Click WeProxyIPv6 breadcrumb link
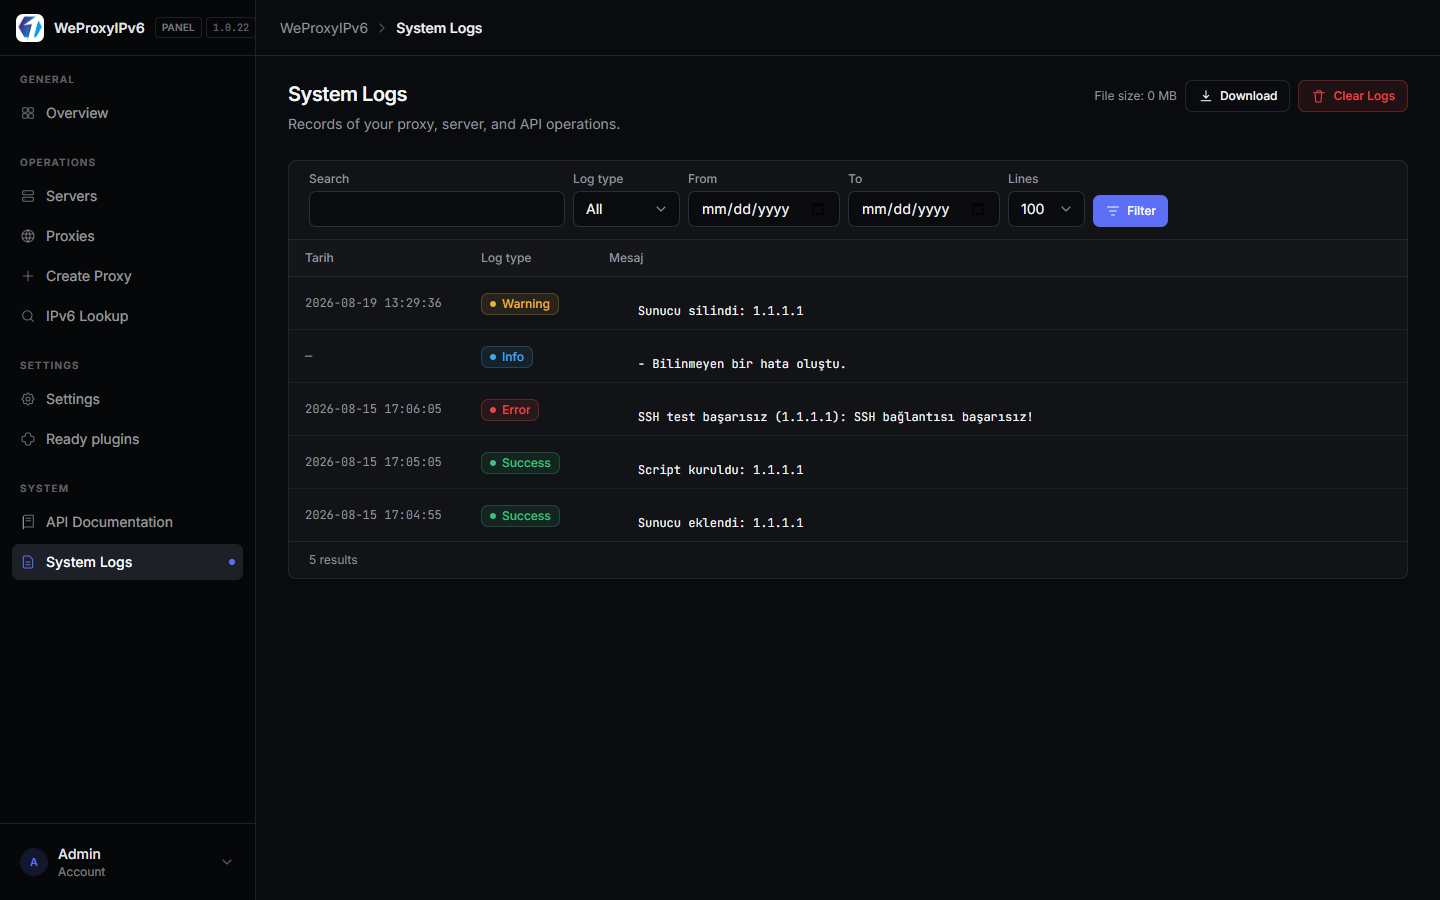The image size is (1440, 900). pyautogui.click(x=324, y=28)
